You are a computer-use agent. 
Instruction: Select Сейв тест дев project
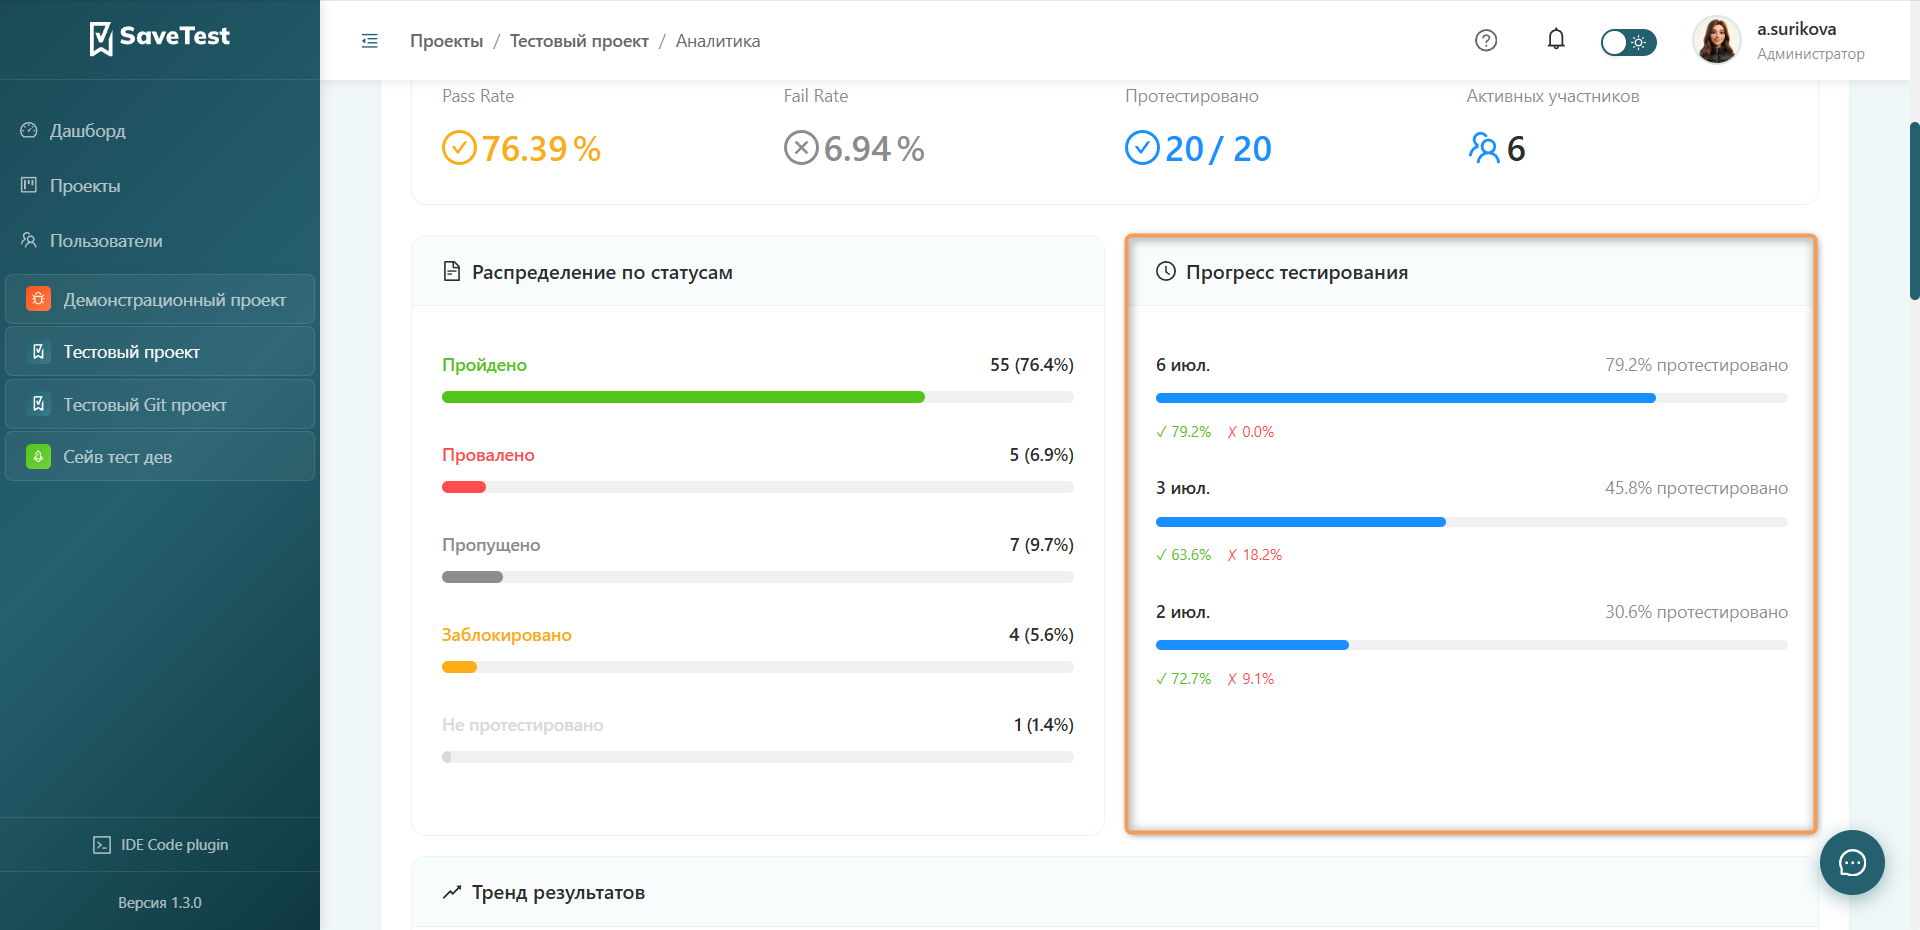pos(160,457)
